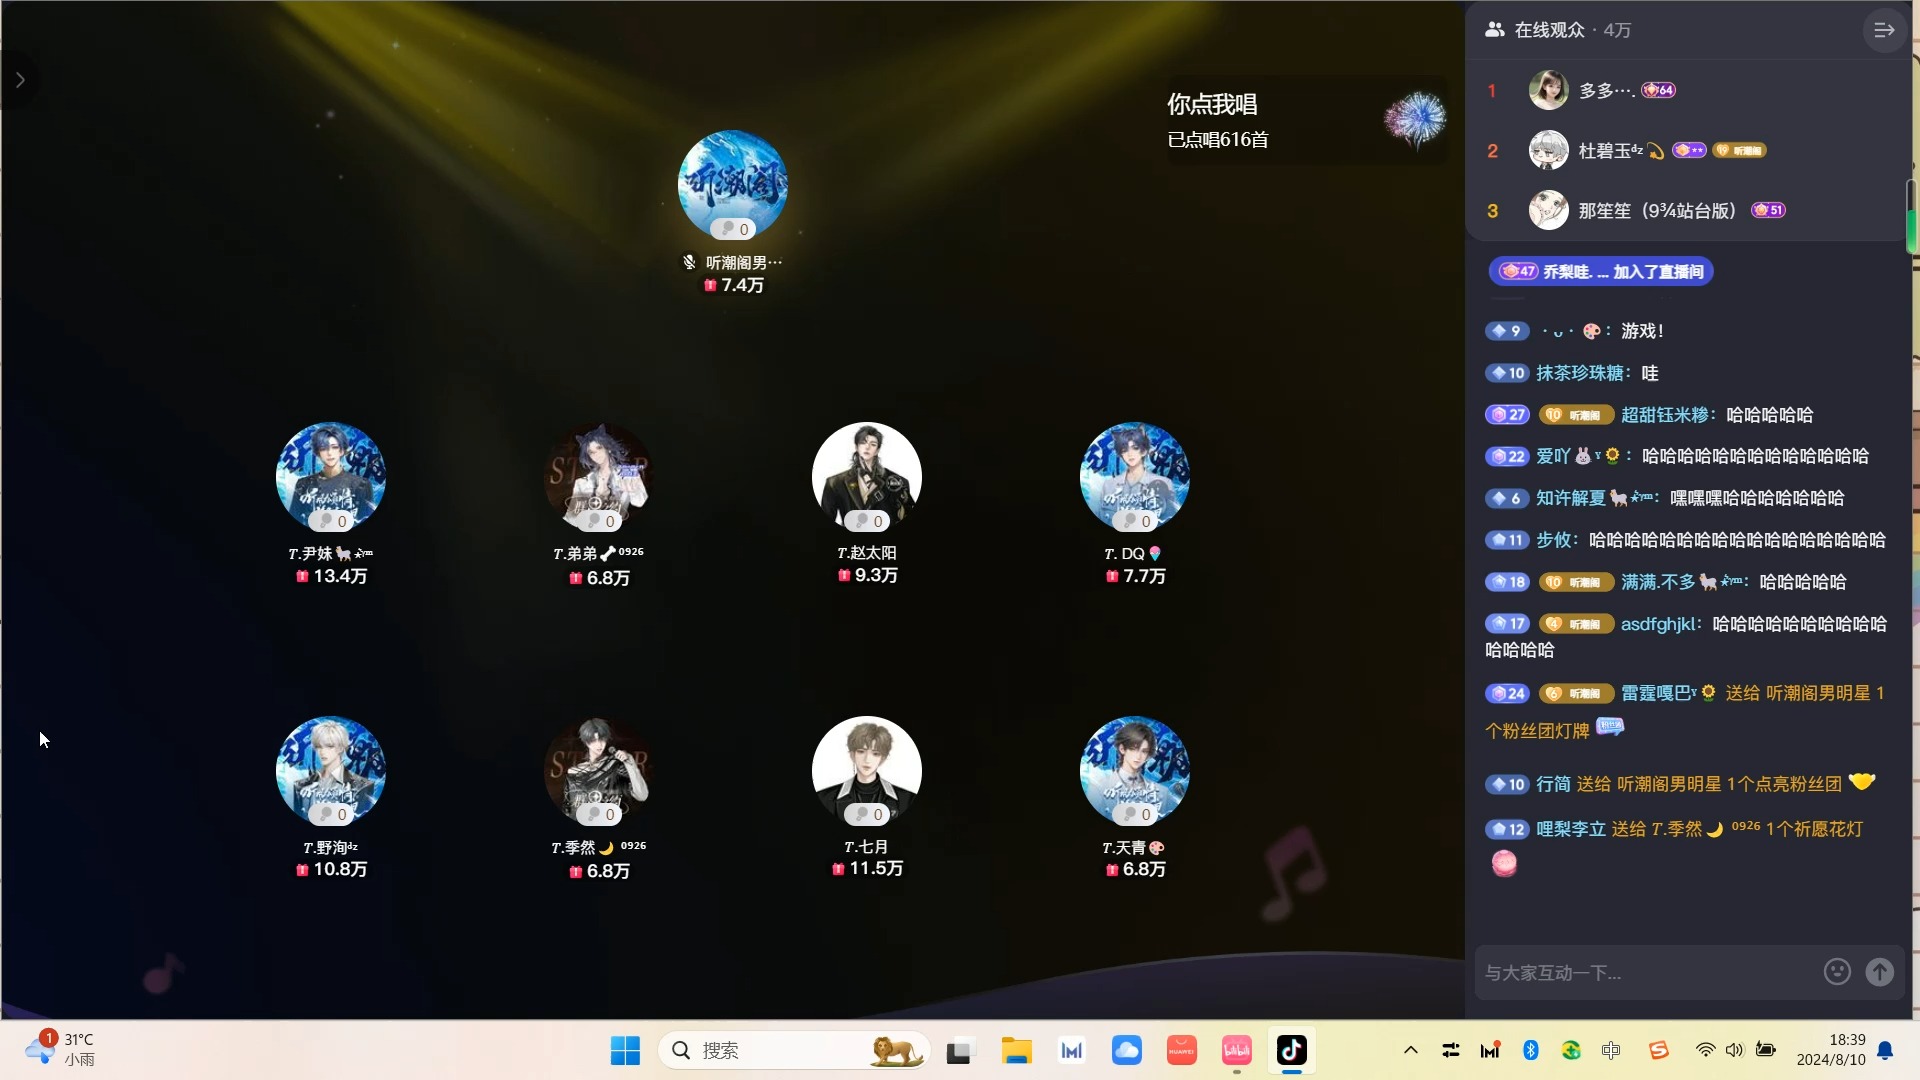The image size is (1920, 1080).
Task: Click the muted microphone icon by 听潮阁男
Action: coord(689,262)
